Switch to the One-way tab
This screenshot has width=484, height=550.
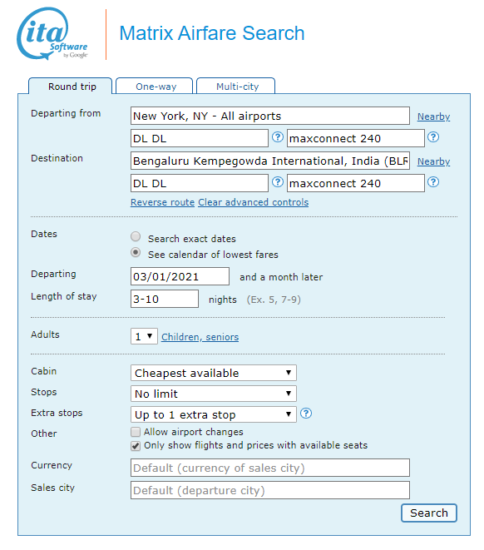click(x=154, y=86)
